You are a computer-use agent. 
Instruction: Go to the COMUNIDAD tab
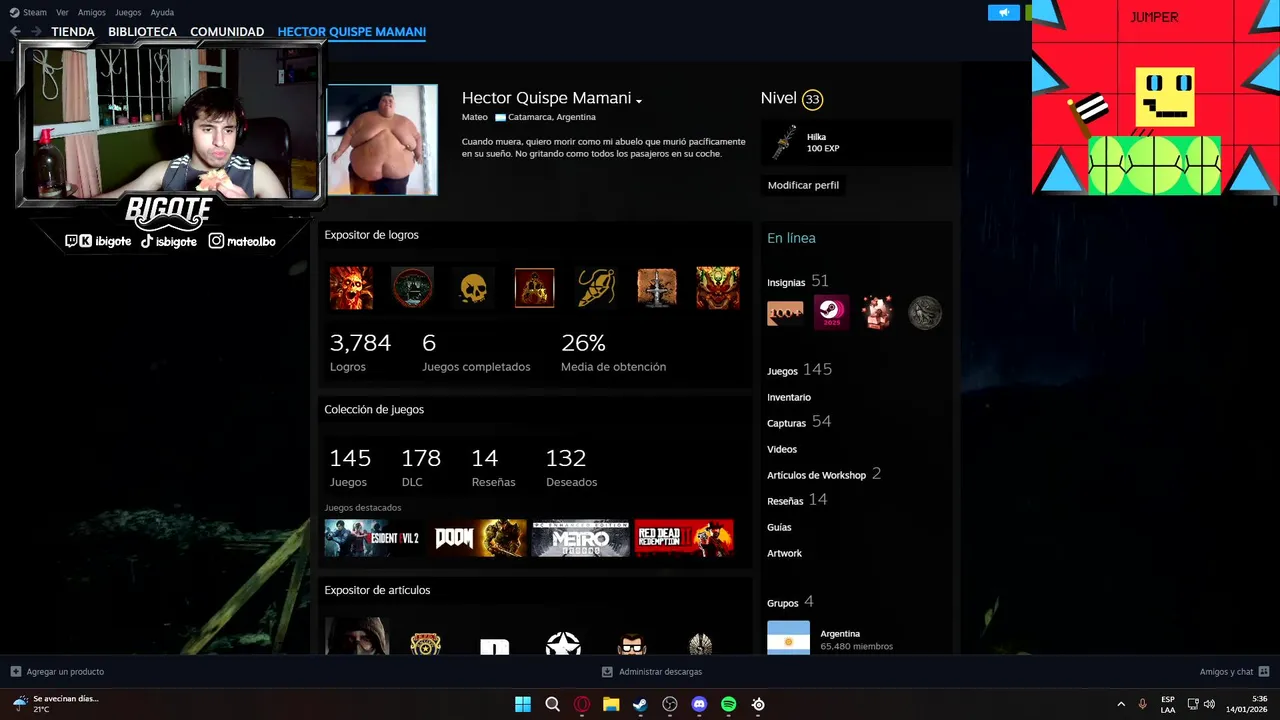pyautogui.click(x=227, y=32)
